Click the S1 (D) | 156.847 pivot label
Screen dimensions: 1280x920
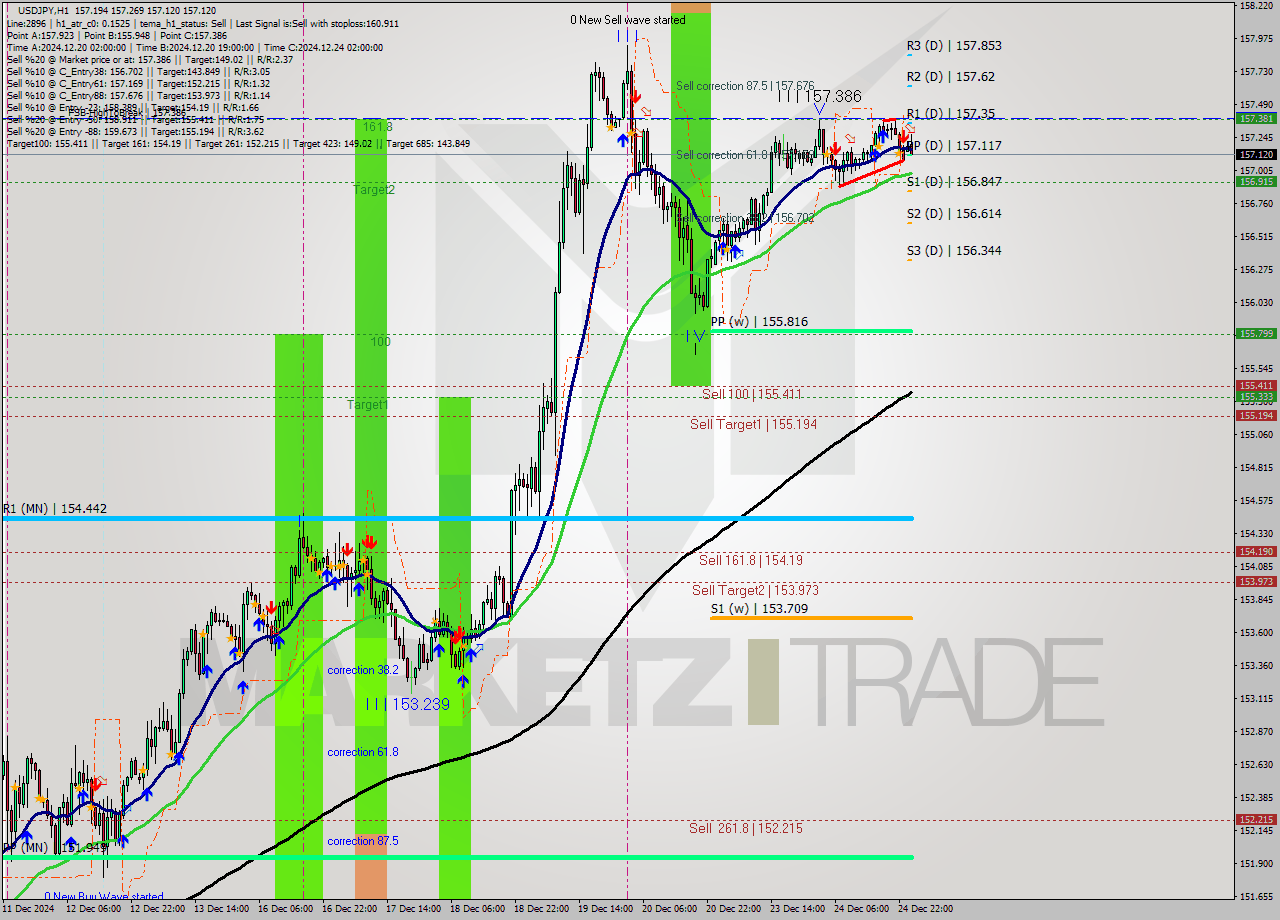coord(954,182)
